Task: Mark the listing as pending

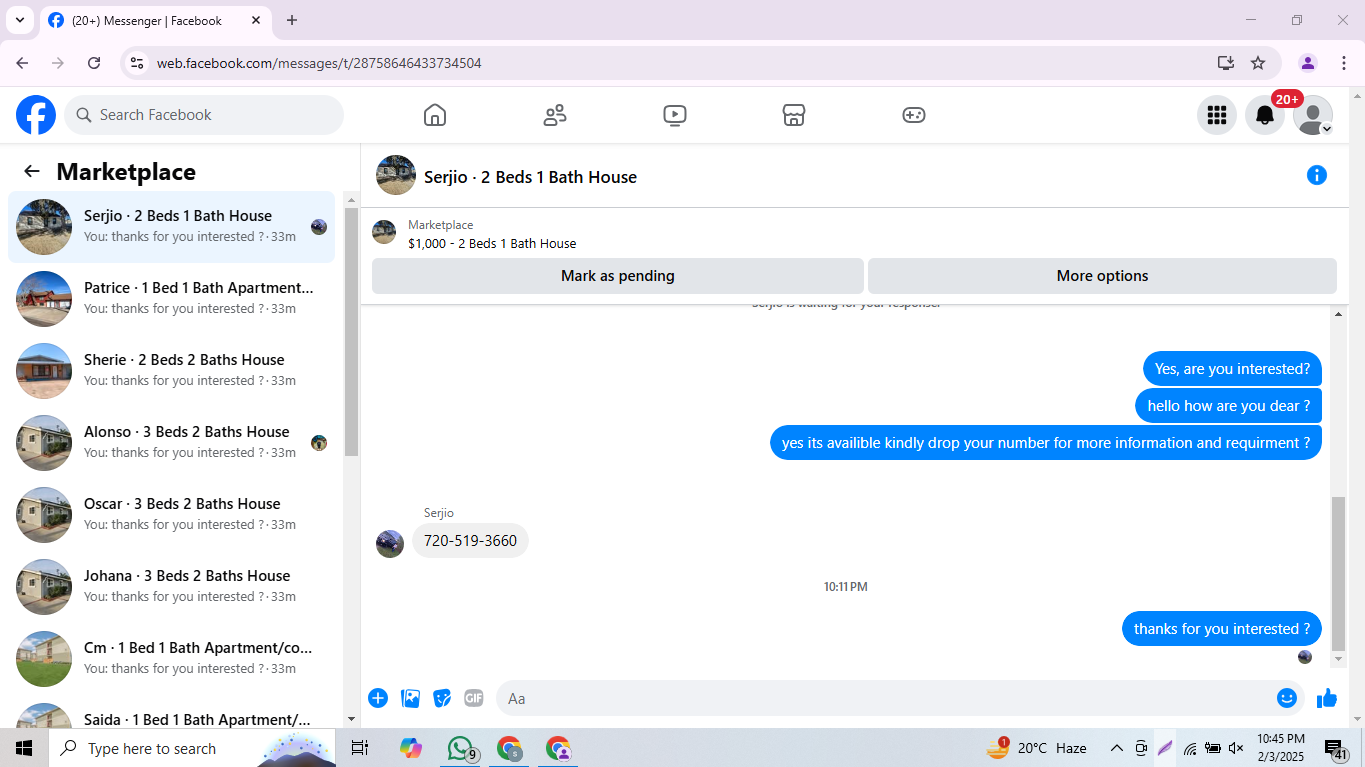Action: click(618, 276)
